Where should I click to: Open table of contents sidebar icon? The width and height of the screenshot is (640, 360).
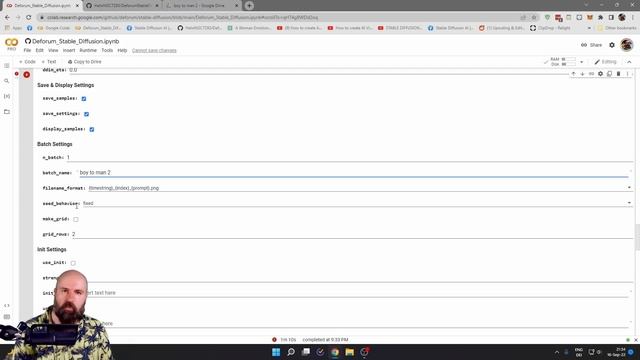click(x=7, y=66)
